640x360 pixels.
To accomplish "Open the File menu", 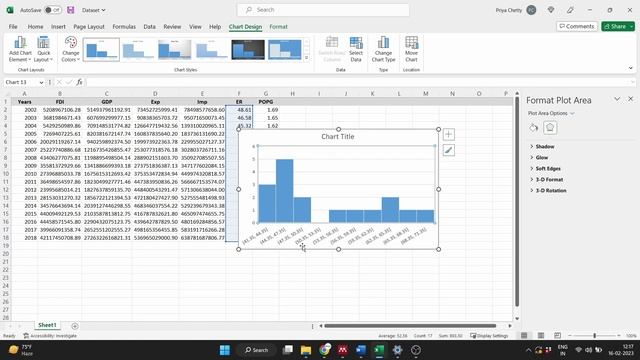I will tap(13, 27).
